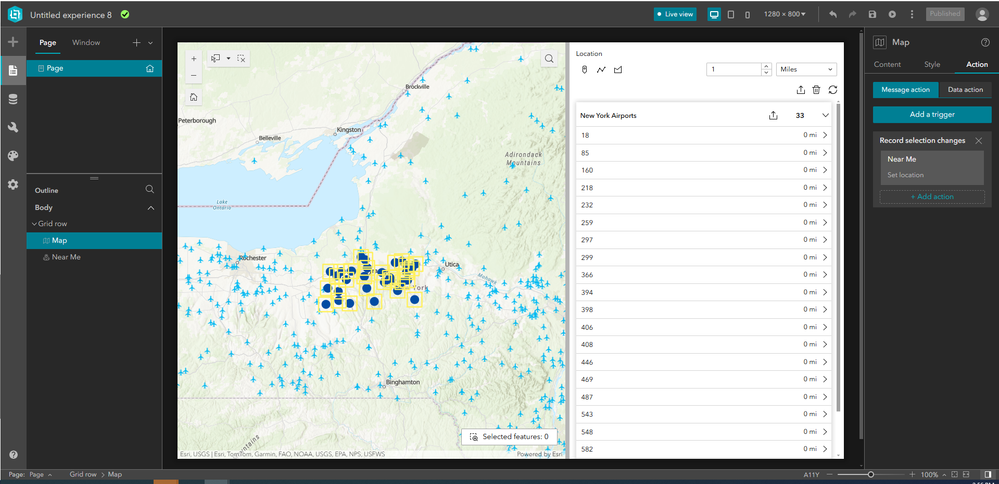Open the Miles unit dropdown
The width and height of the screenshot is (999, 484).
coord(806,70)
